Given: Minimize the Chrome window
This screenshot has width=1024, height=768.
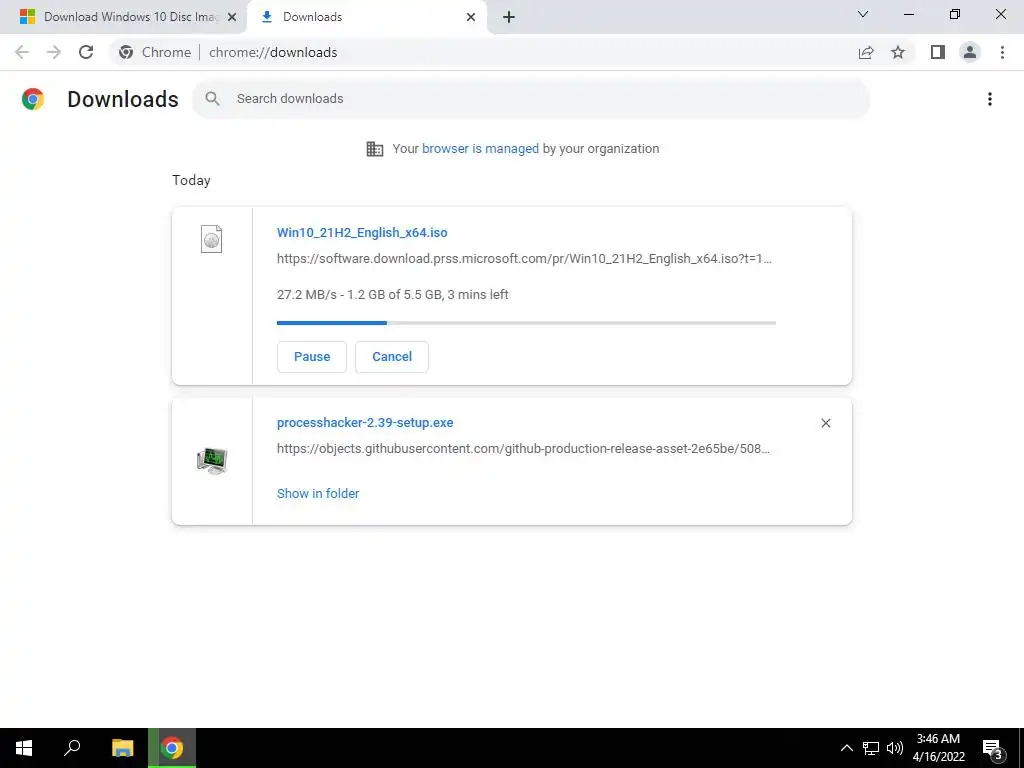Looking at the screenshot, I should tap(908, 14).
